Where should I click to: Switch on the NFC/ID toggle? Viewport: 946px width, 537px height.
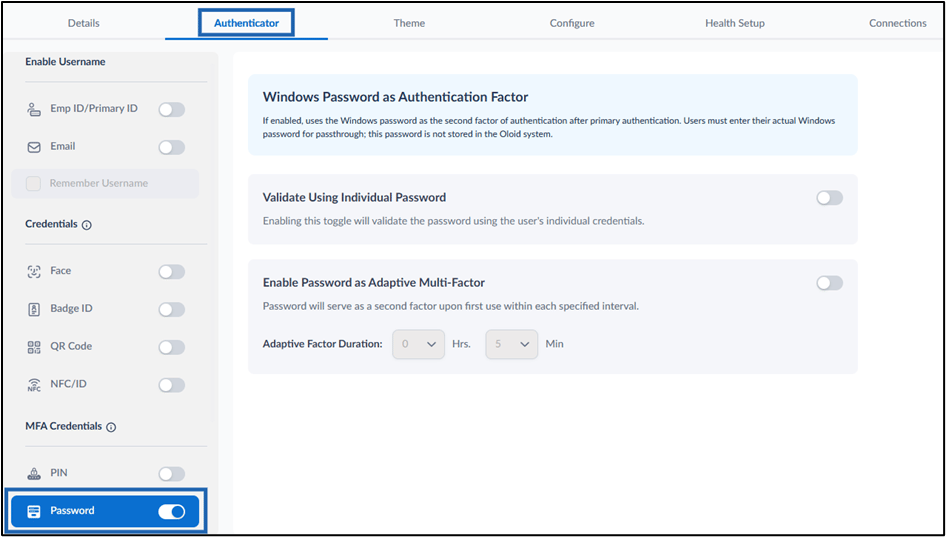coord(171,385)
